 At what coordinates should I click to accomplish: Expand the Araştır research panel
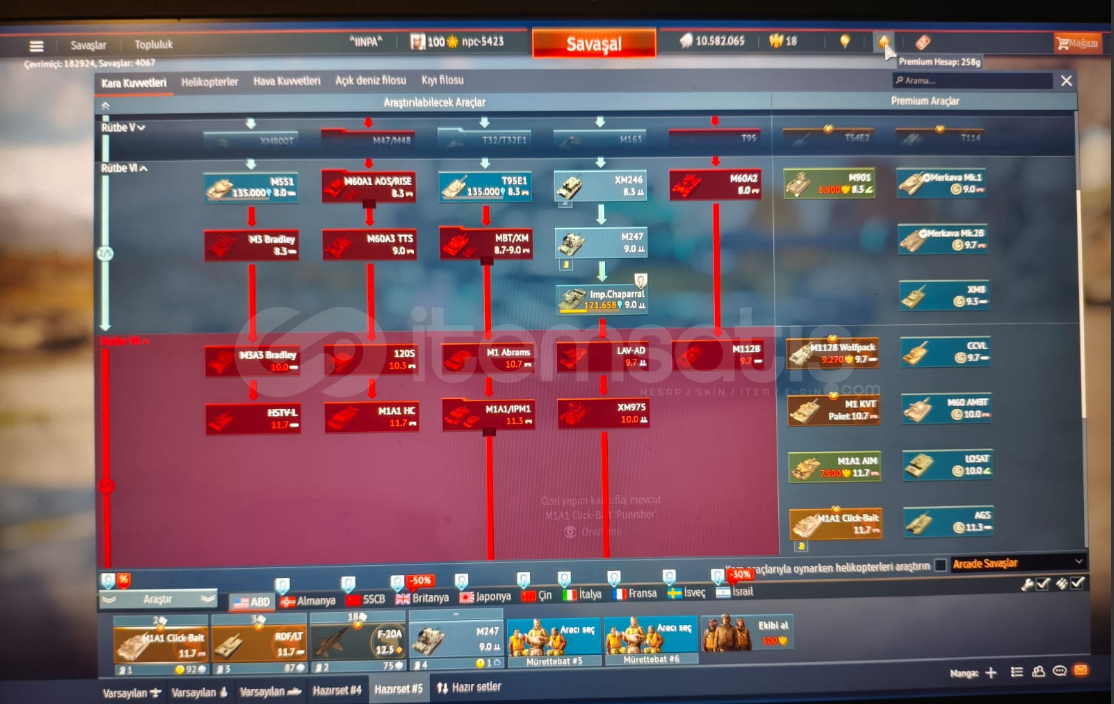pyautogui.click(x=158, y=600)
